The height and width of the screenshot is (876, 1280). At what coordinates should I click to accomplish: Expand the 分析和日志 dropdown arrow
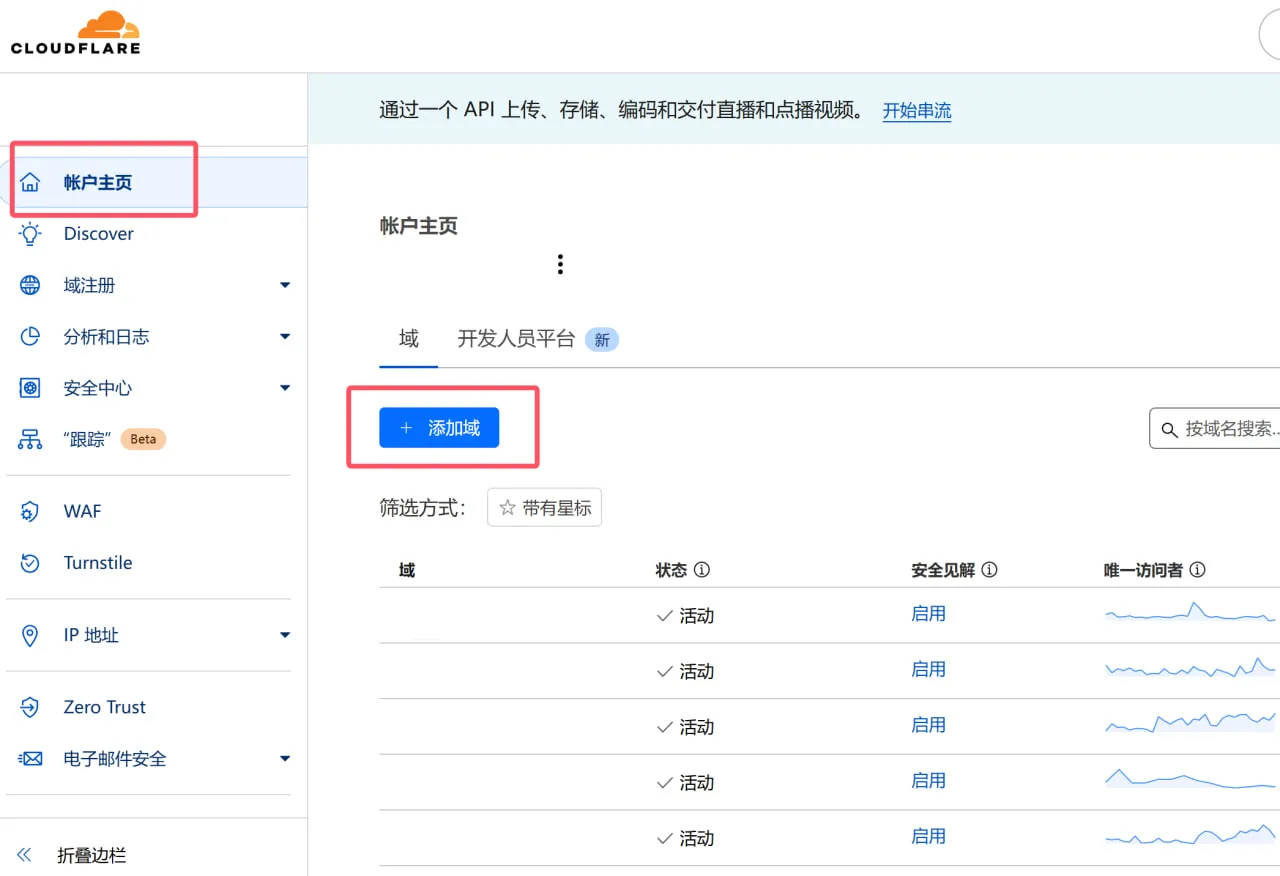click(285, 337)
